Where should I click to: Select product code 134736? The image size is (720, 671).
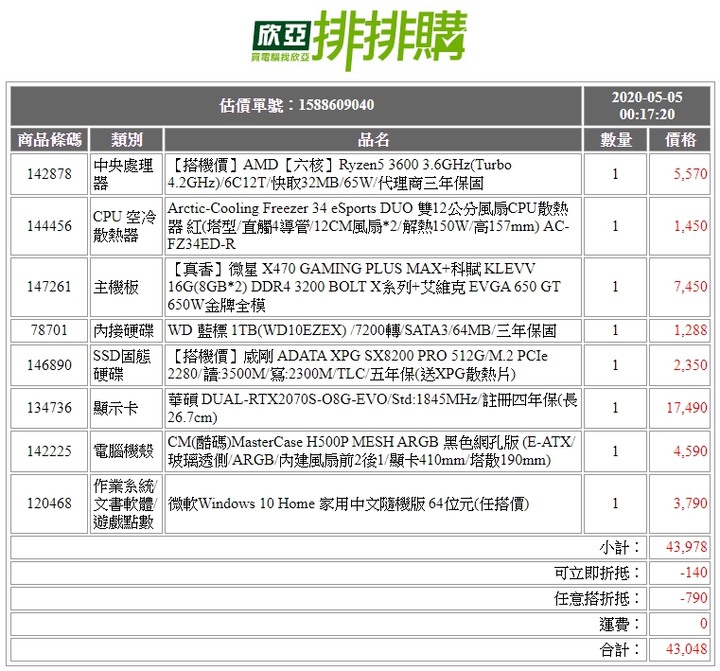coord(49,408)
